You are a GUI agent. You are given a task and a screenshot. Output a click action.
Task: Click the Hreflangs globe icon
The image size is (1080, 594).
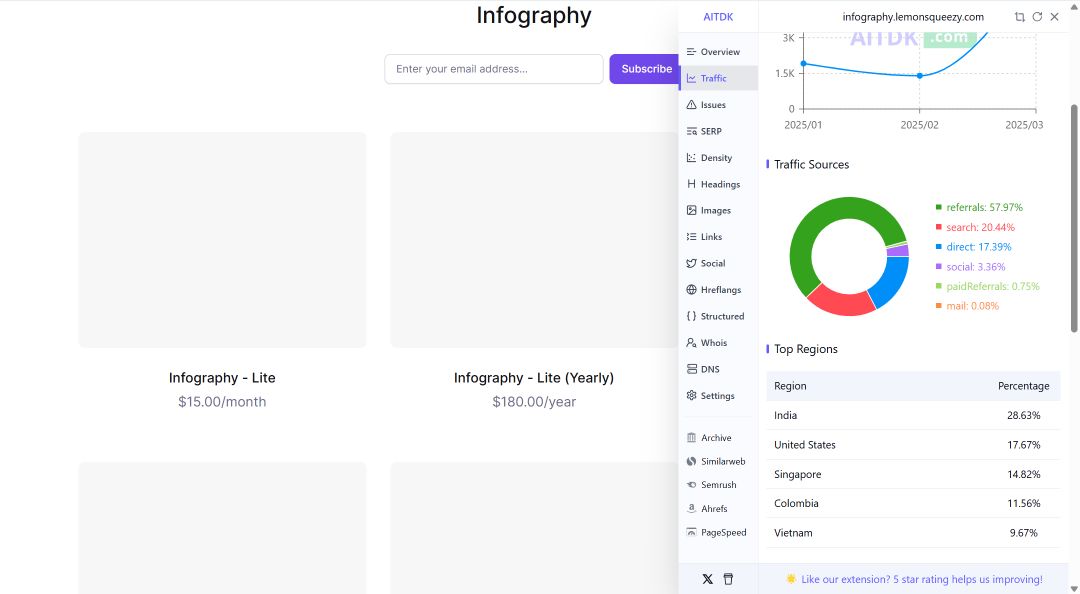692,289
